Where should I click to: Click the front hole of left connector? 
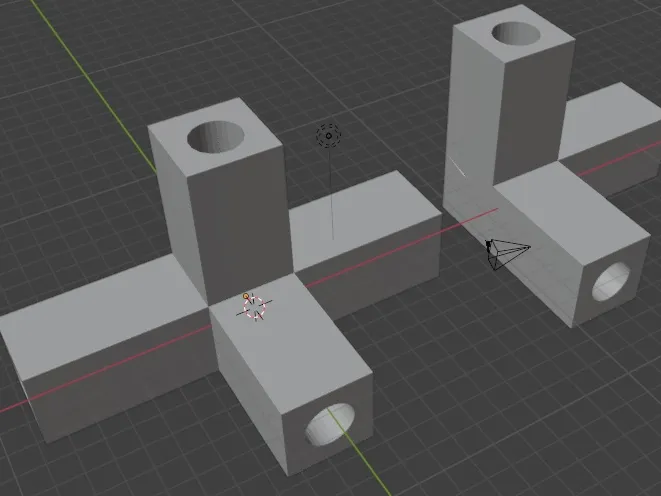[x=330, y=424]
